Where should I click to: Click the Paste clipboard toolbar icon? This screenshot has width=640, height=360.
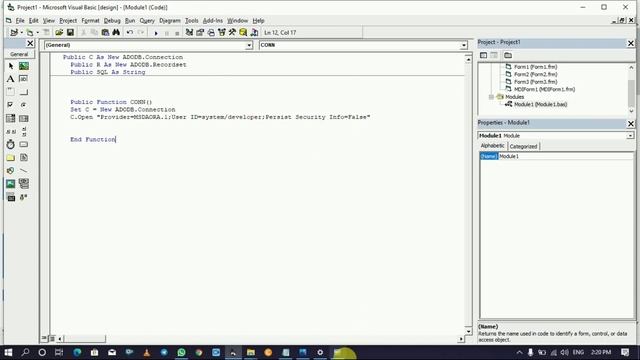point(105,33)
